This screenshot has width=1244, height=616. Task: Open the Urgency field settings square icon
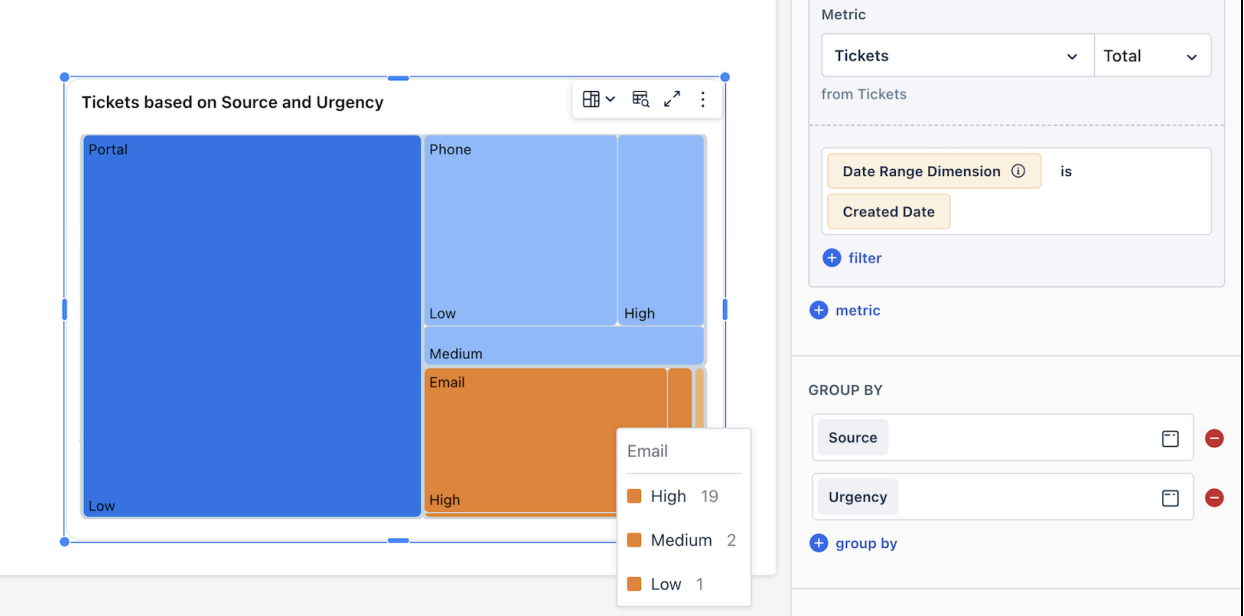point(1170,497)
